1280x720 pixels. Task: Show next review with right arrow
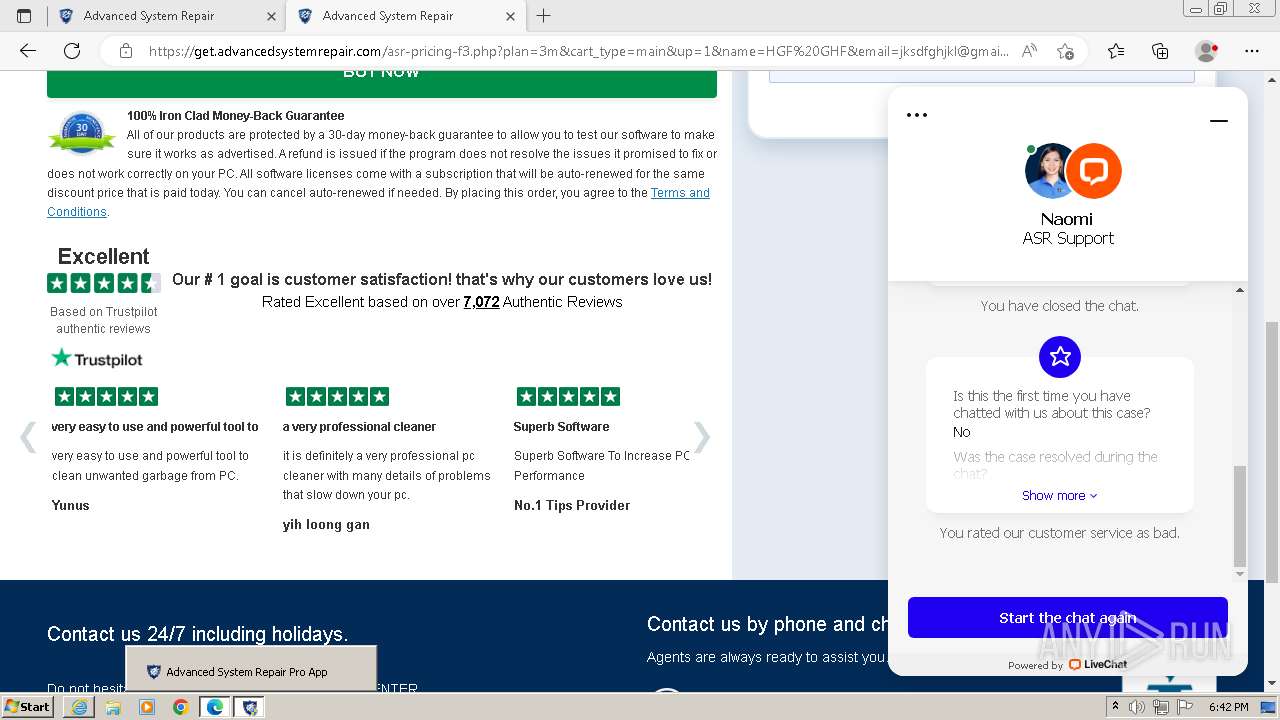(702, 437)
